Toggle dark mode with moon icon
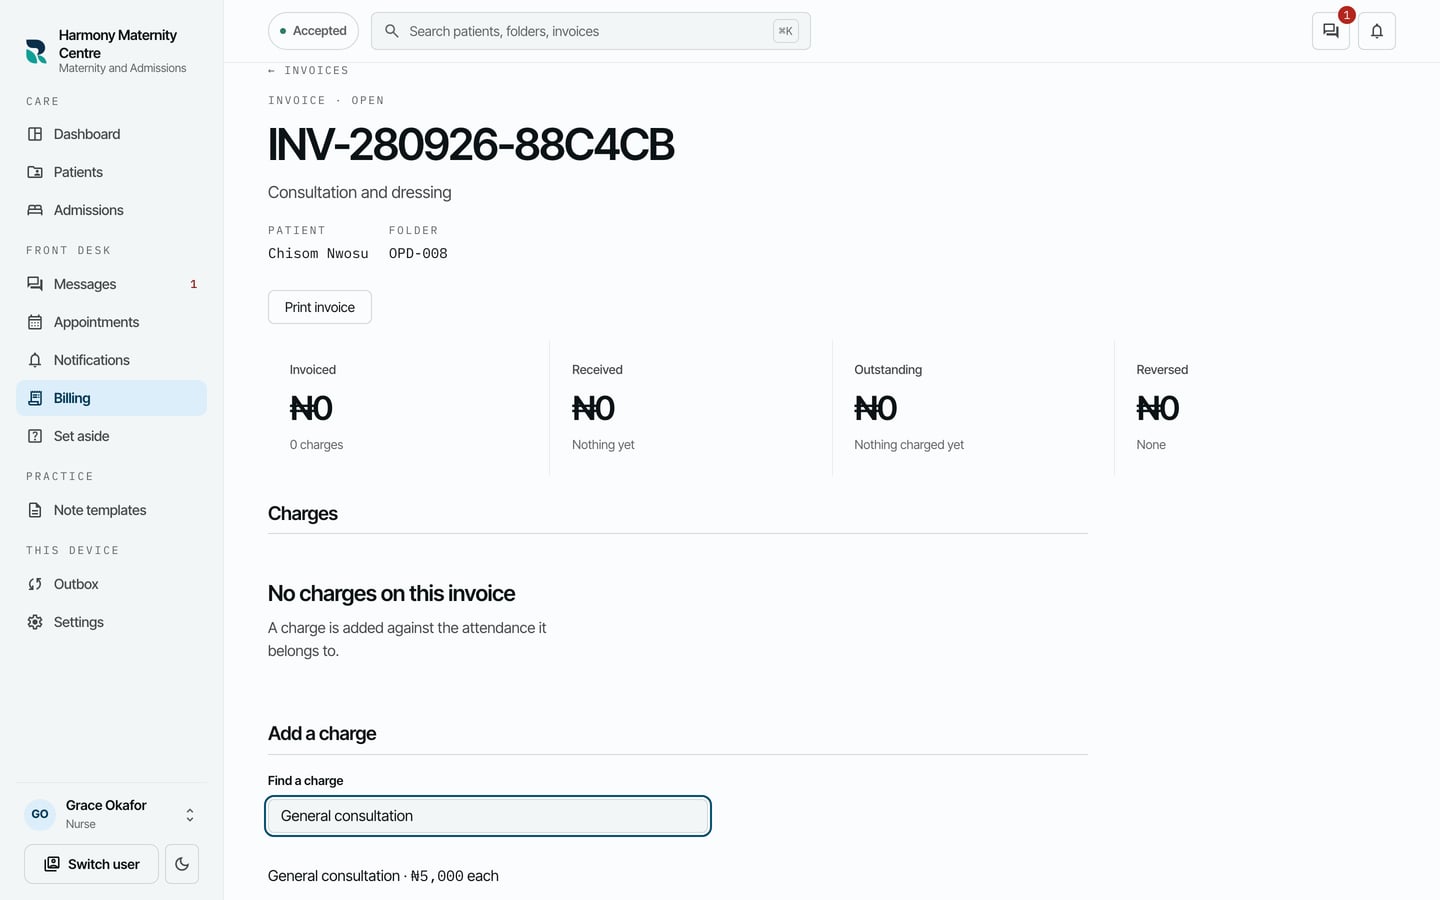The height and width of the screenshot is (900, 1440). point(182,864)
